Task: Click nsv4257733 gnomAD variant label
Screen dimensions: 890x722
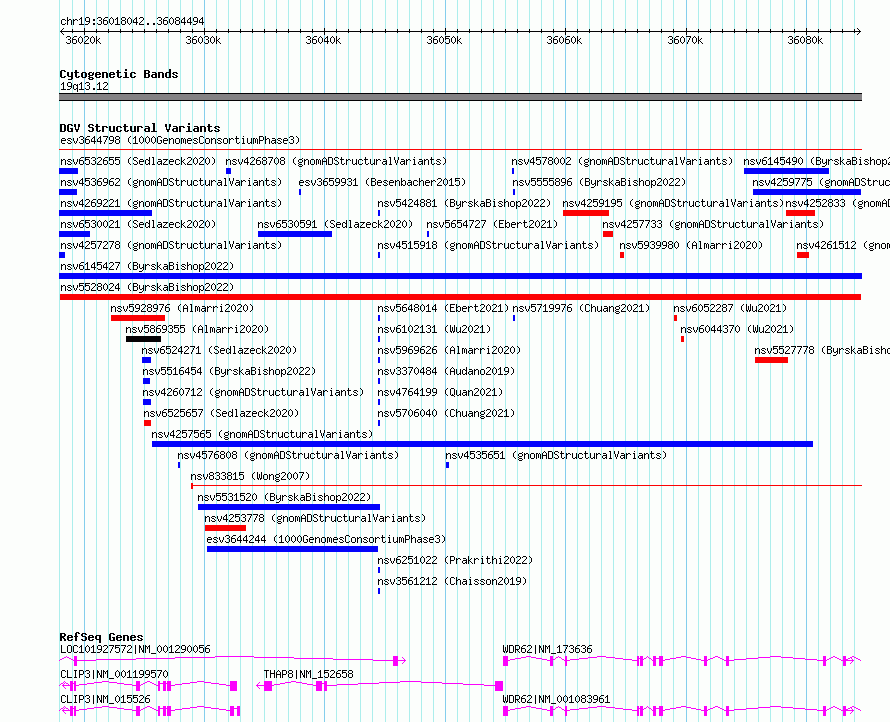Action: 713,224
